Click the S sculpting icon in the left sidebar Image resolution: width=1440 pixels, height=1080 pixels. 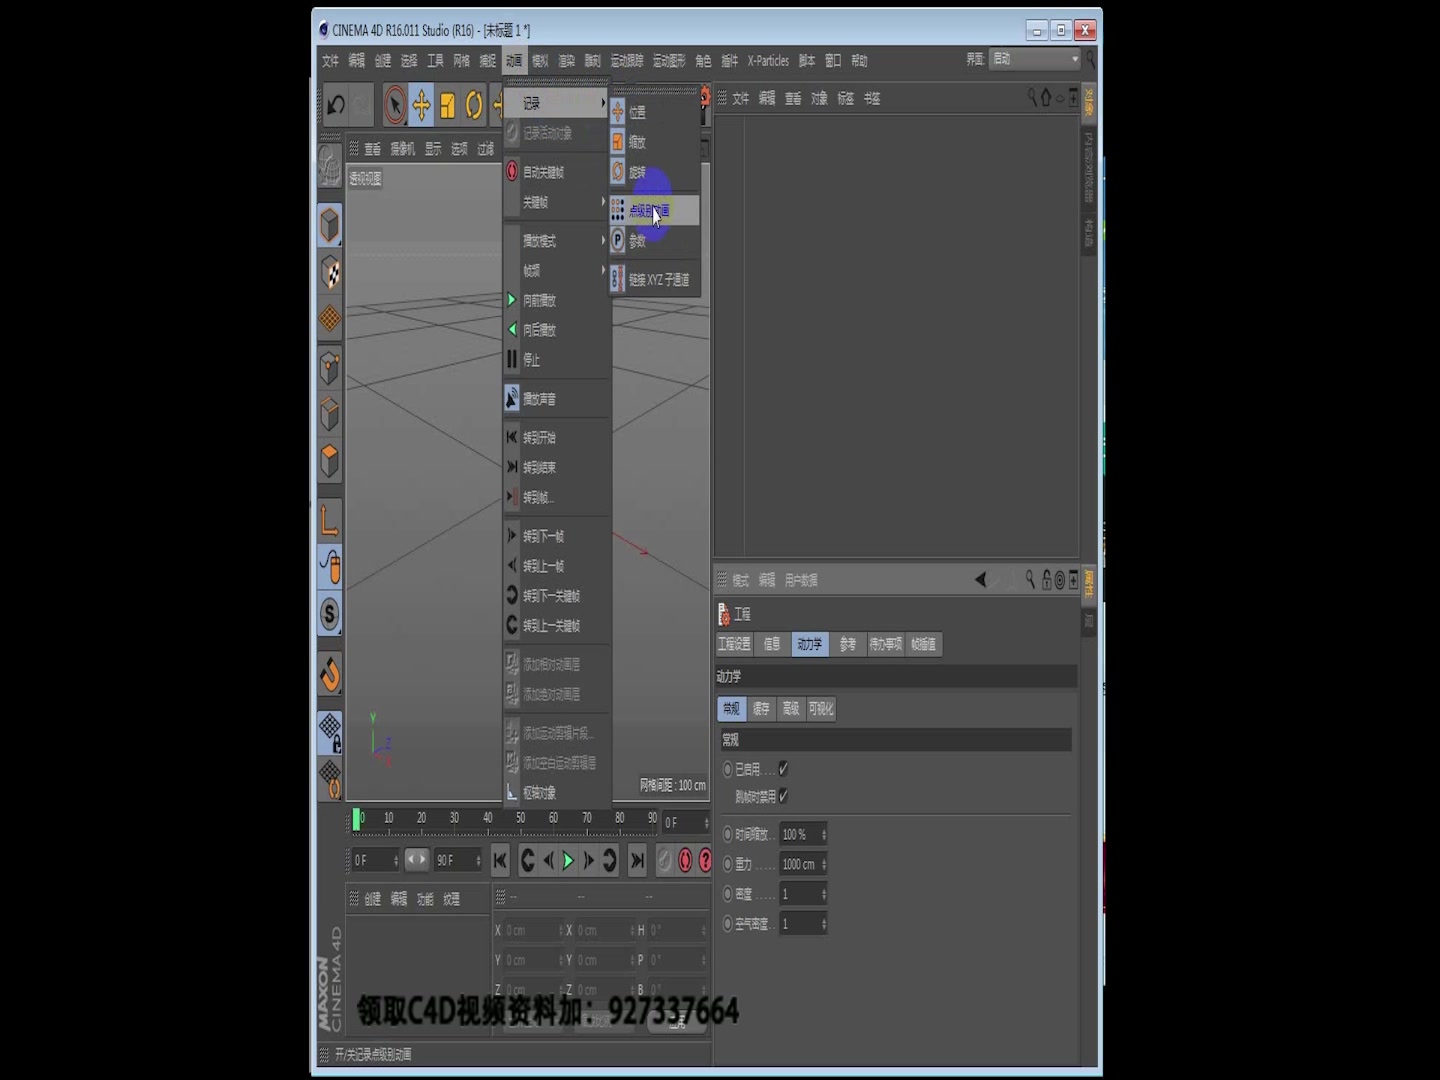click(329, 615)
